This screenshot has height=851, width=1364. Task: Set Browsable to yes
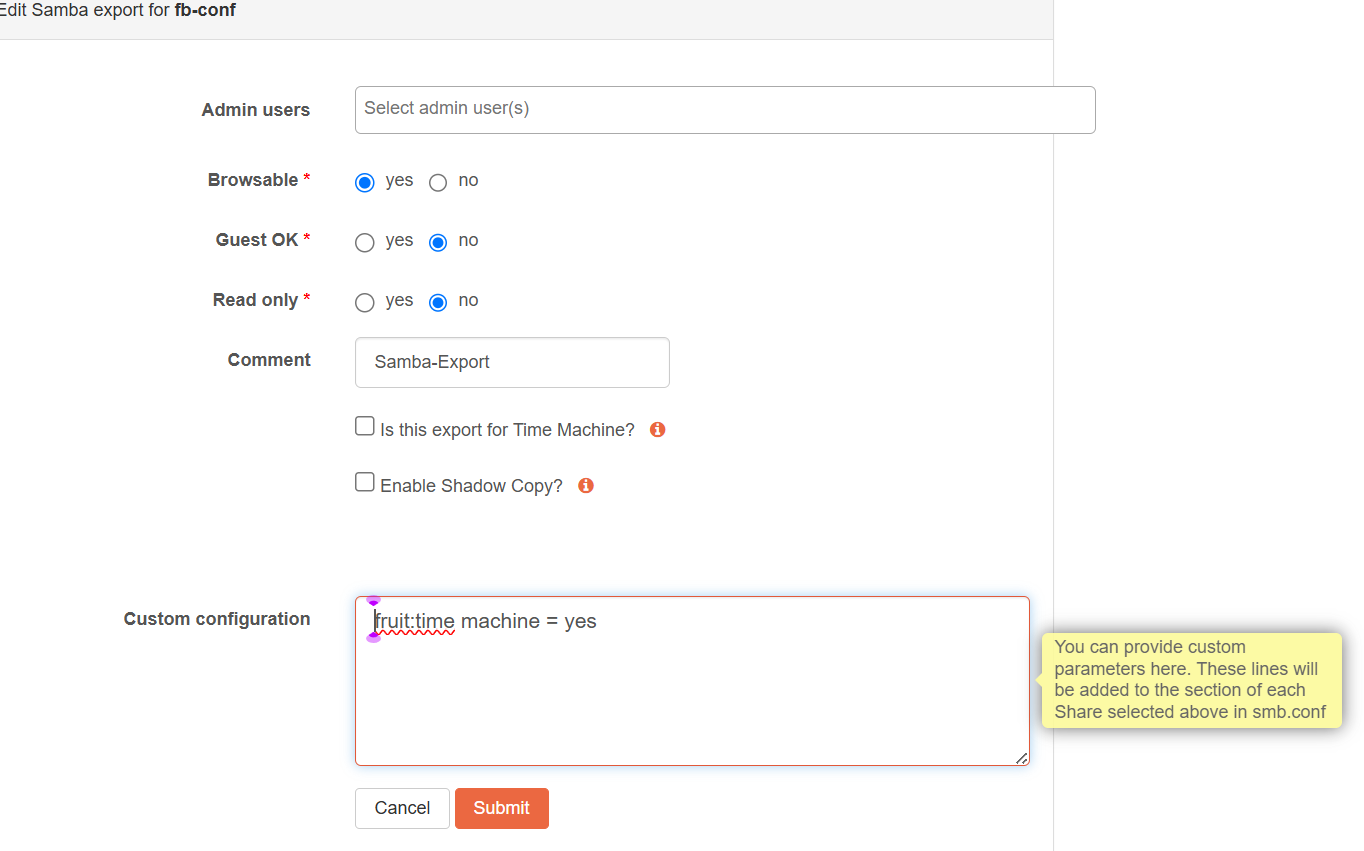click(x=365, y=182)
